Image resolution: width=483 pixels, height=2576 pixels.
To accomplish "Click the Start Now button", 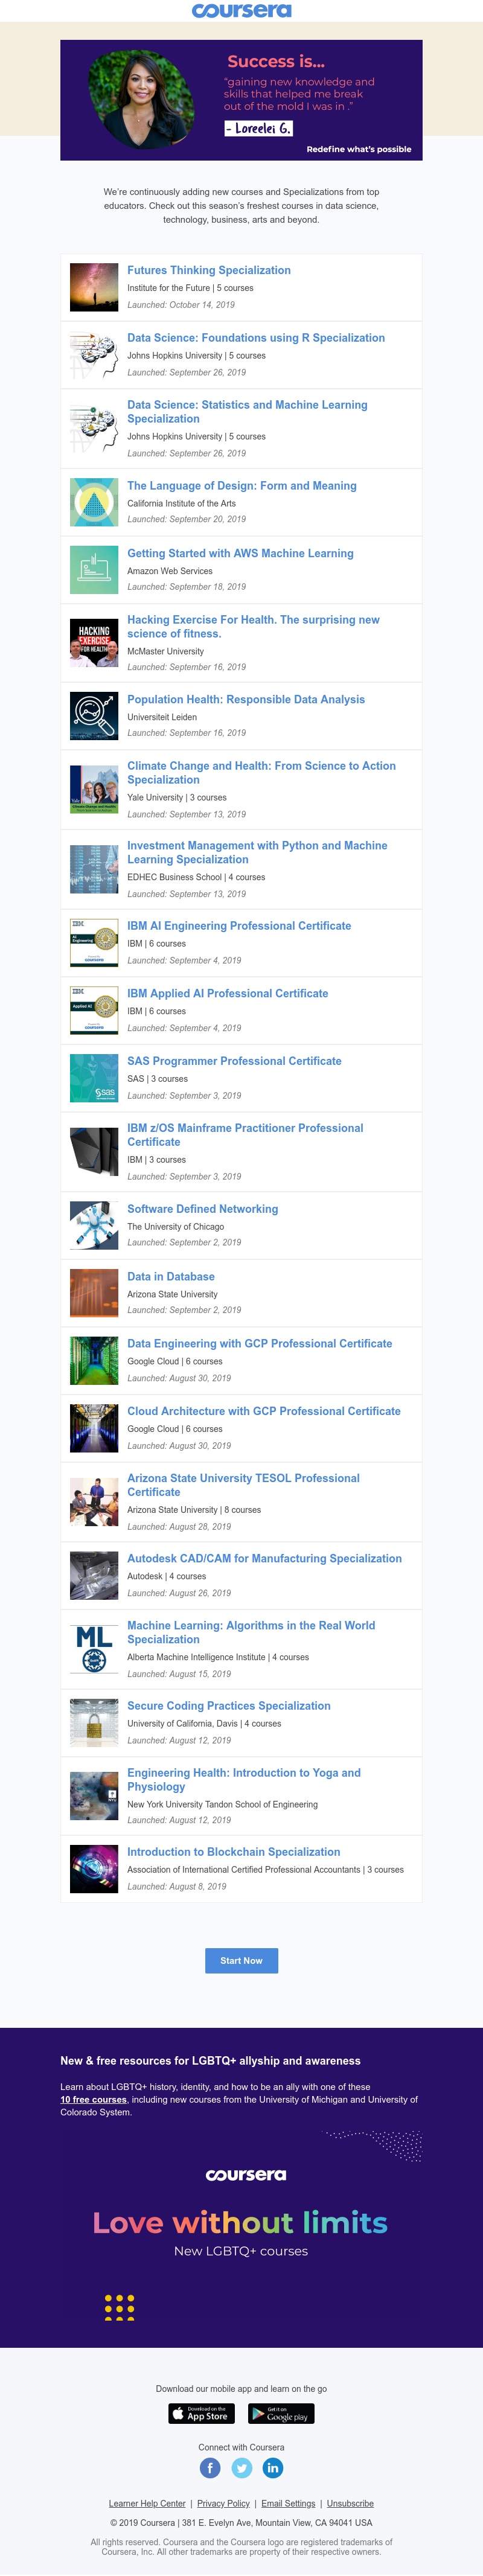I will click(241, 1960).
